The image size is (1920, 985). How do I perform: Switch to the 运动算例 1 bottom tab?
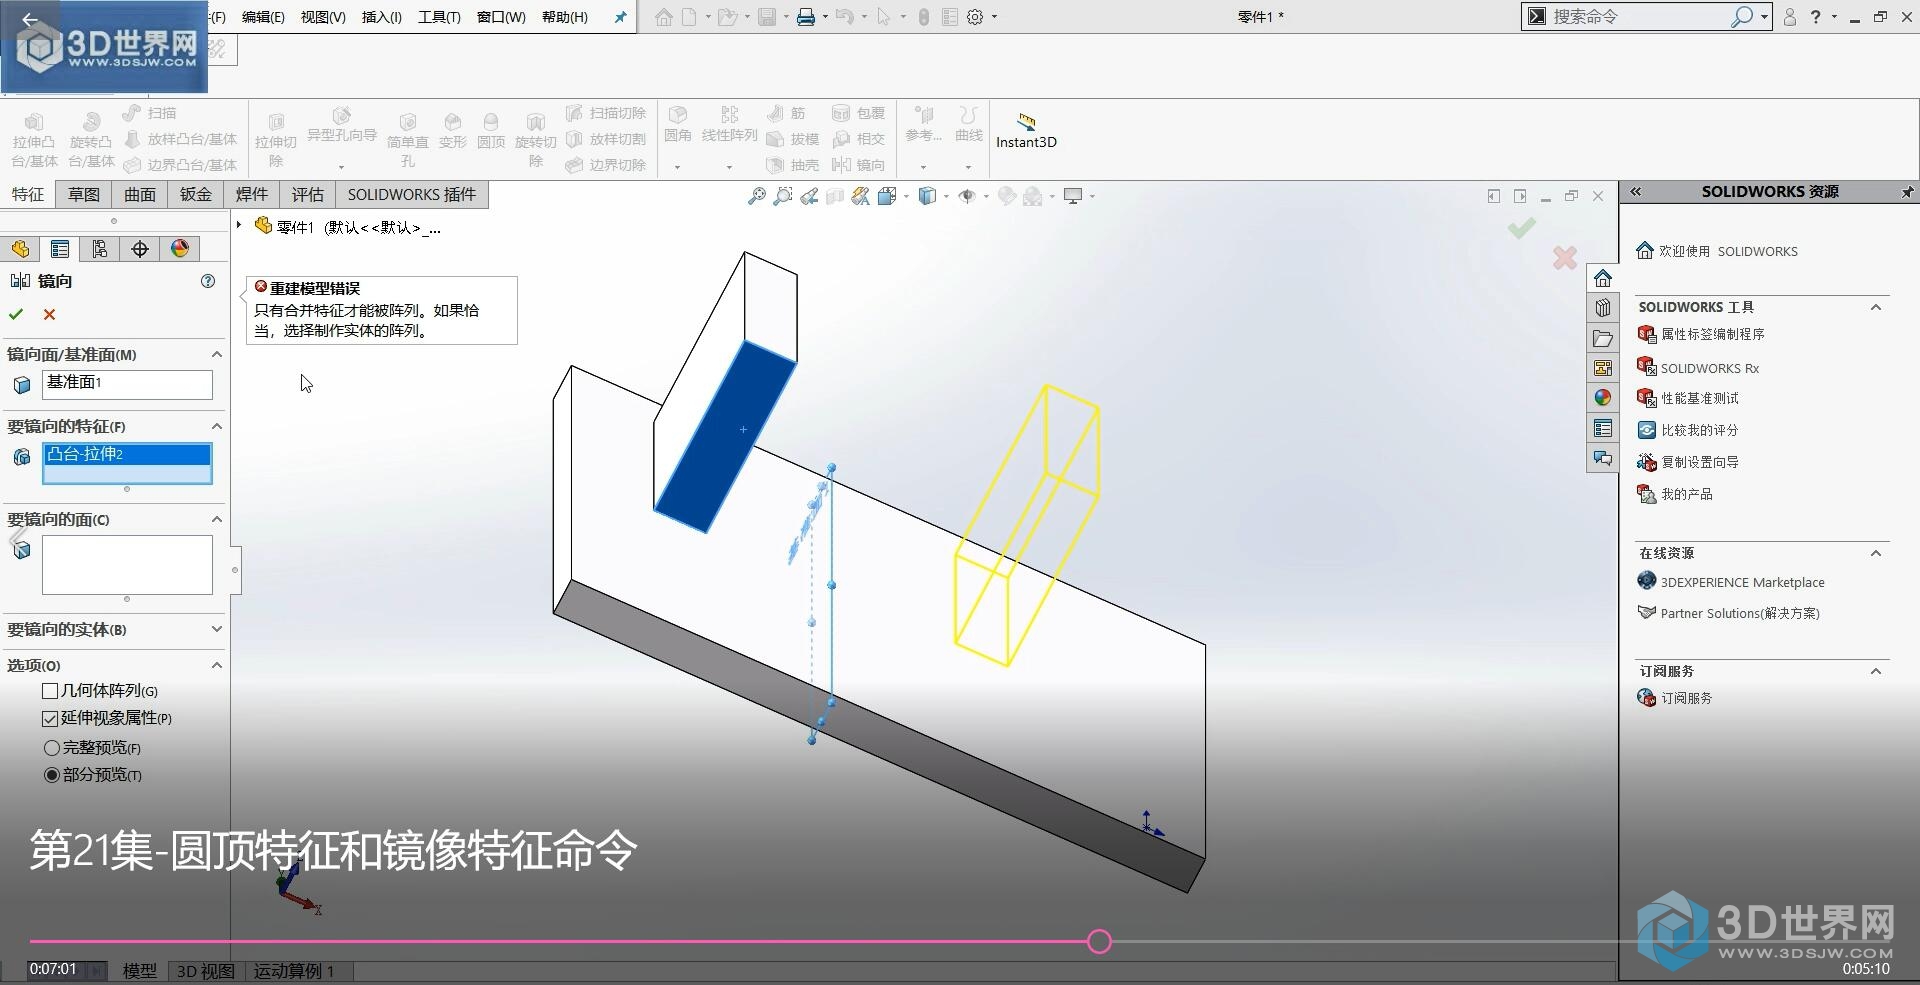(x=294, y=971)
